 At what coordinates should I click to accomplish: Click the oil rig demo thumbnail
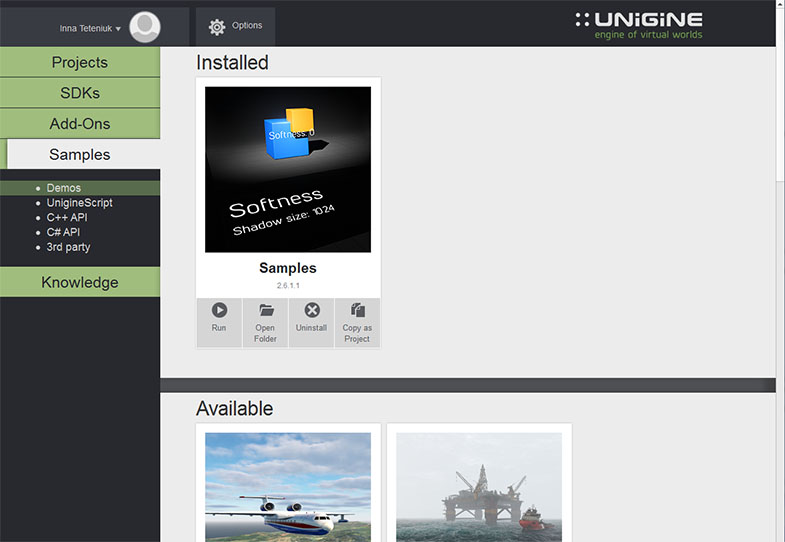pos(479,487)
